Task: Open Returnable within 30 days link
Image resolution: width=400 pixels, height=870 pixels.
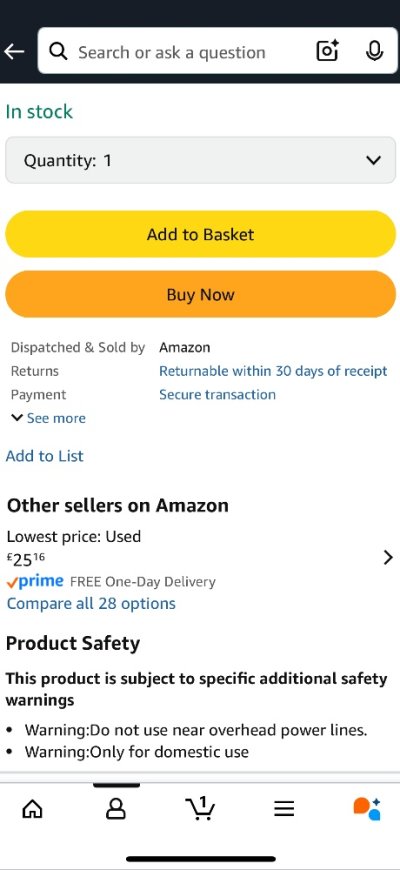Action: pos(273,371)
